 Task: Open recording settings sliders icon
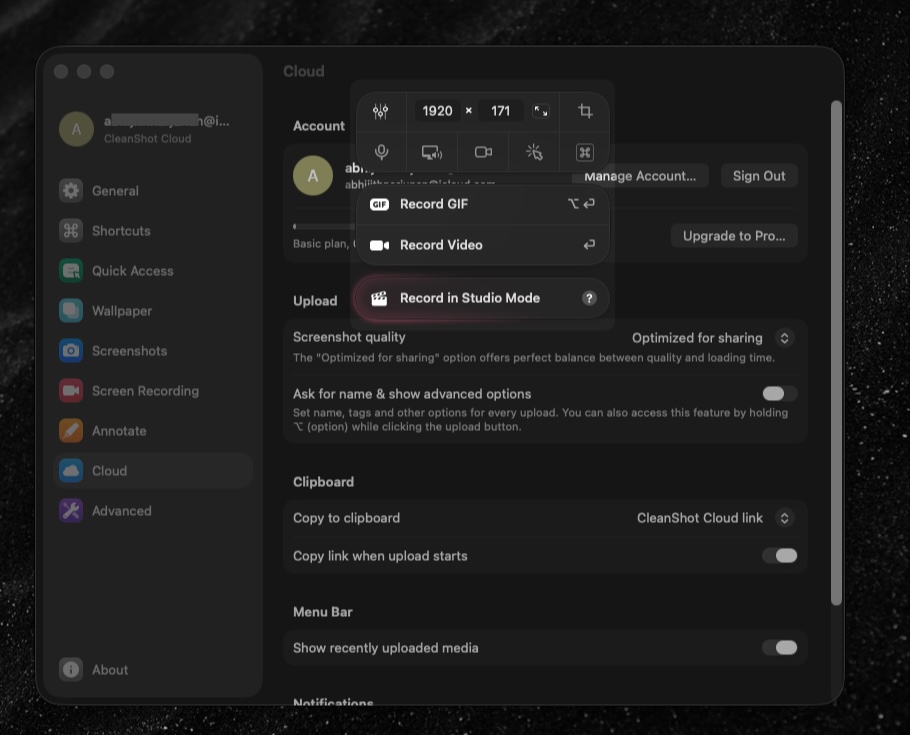(x=381, y=111)
